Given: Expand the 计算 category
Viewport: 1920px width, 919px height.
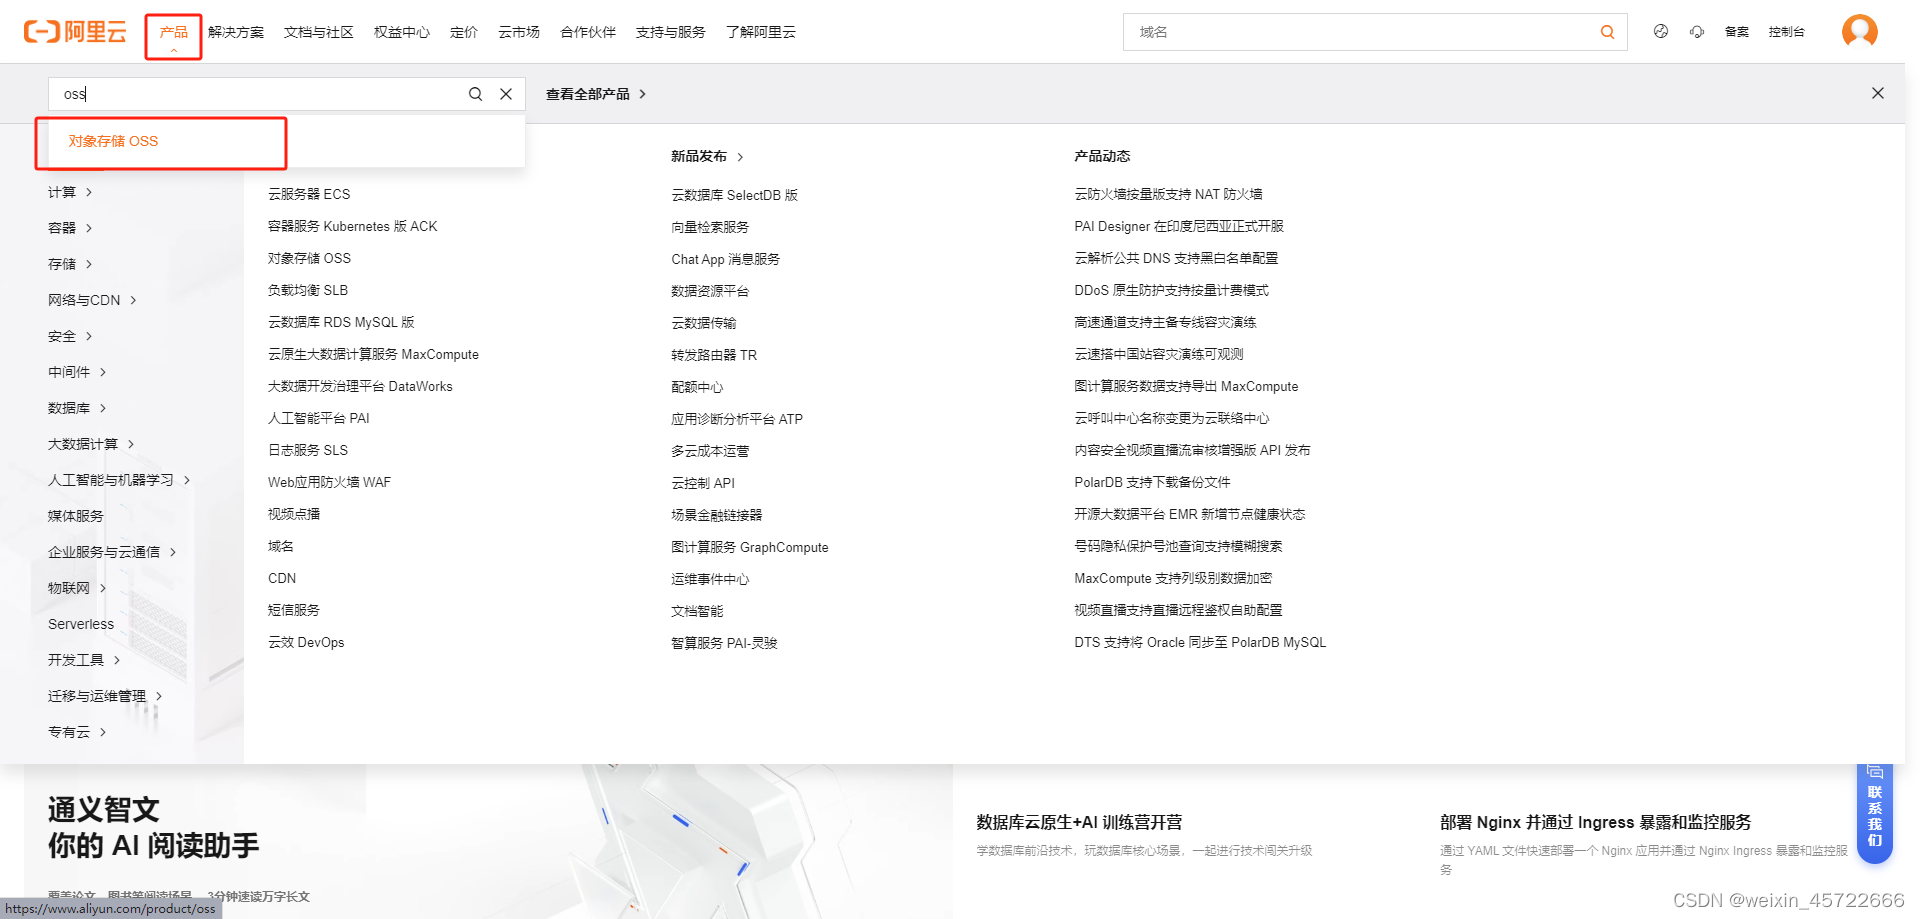Looking at the screenshot, I should click(x=70, y=192).
